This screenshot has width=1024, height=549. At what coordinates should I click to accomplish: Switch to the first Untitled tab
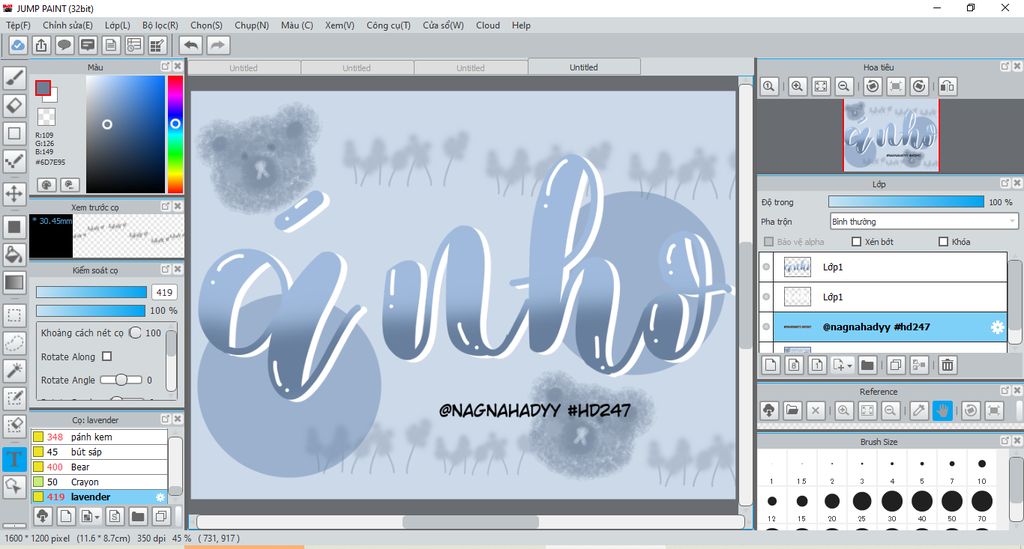pyautogui.click(x=244, y=67)
